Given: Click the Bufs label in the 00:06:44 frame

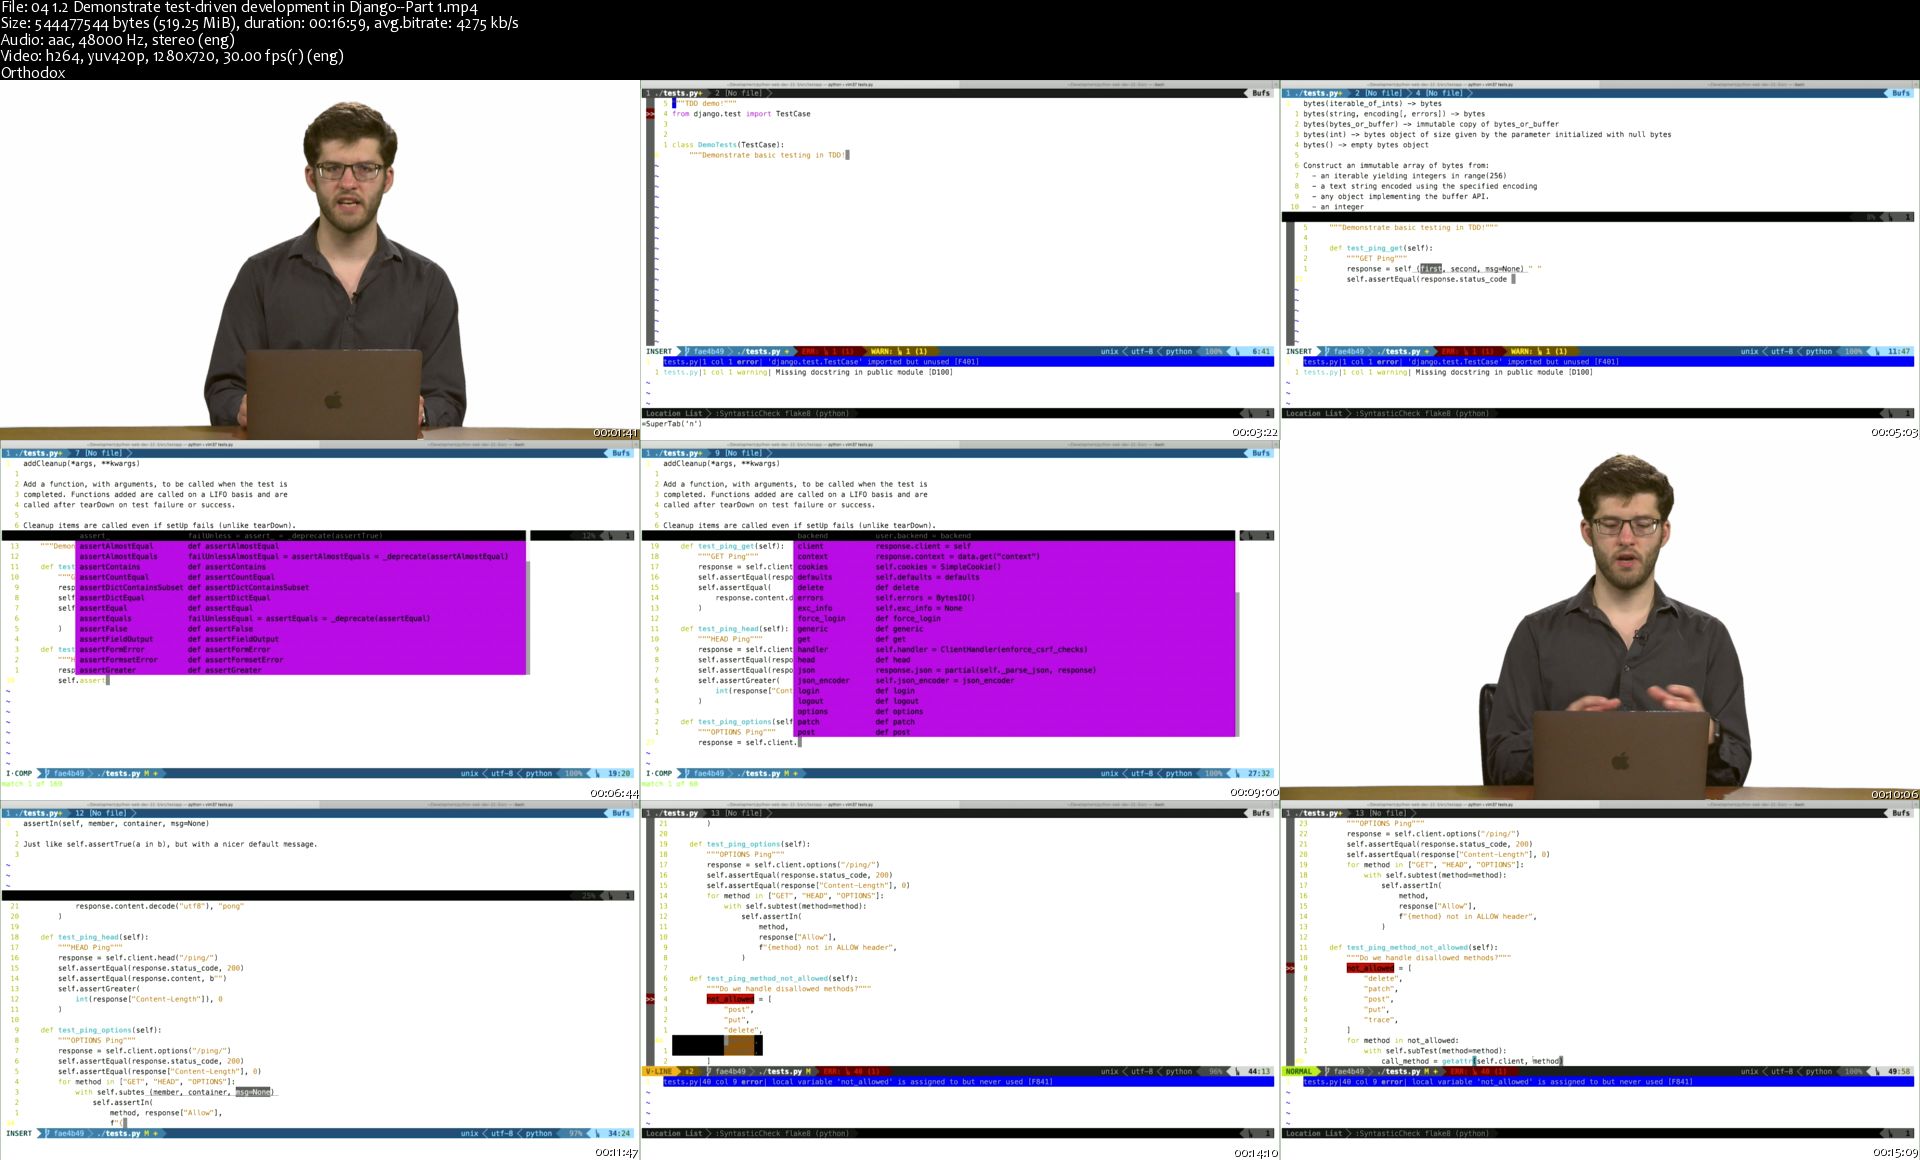Looking at the screenshot, I should coord(621,453).
